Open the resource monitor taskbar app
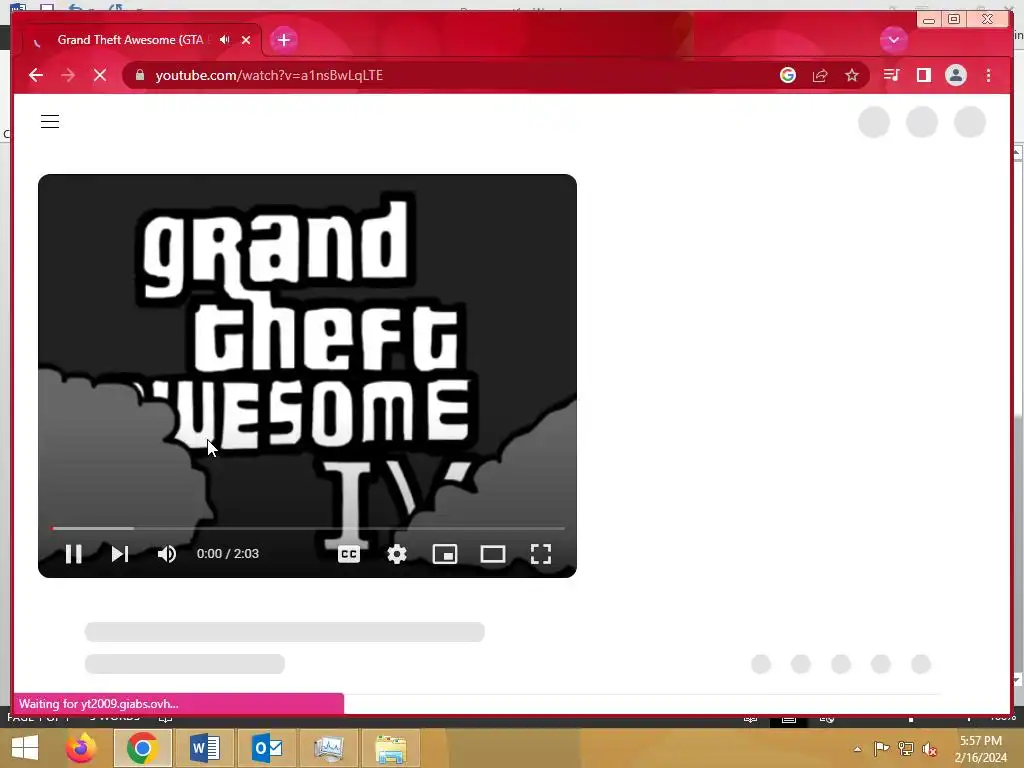 [x=328, y=748]
